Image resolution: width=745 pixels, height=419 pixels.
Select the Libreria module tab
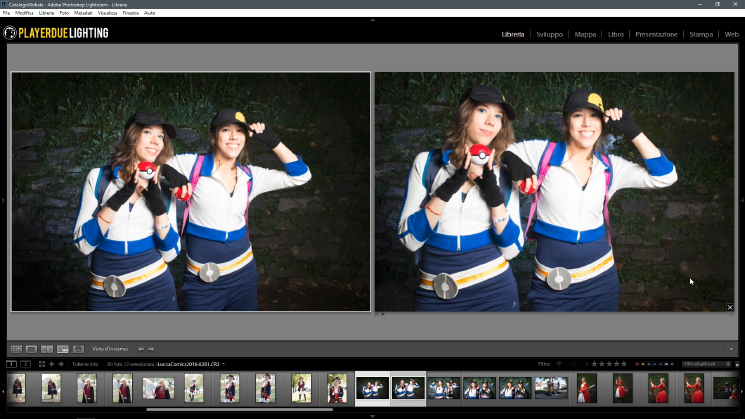[x=513, y=34]
